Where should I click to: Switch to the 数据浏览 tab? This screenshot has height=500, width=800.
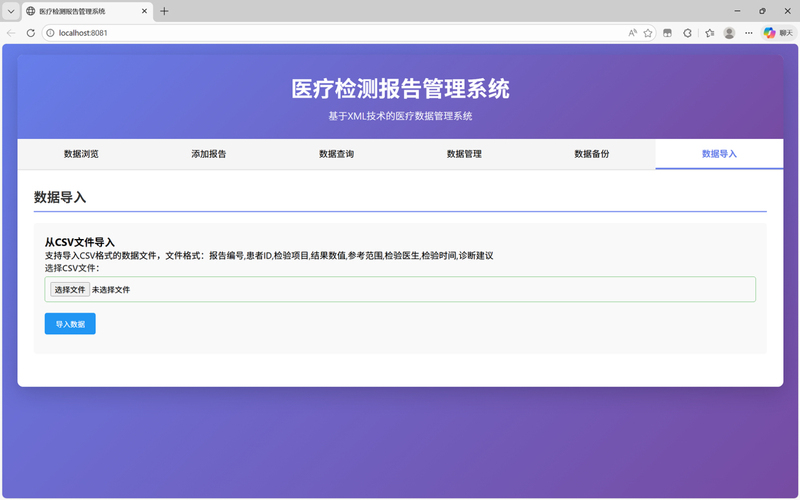click(81, 154)
